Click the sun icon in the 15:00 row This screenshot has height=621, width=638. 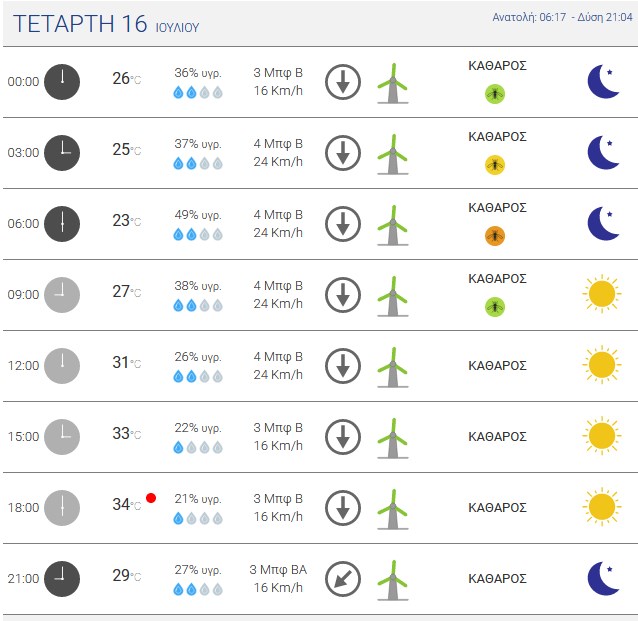(602, 435)
